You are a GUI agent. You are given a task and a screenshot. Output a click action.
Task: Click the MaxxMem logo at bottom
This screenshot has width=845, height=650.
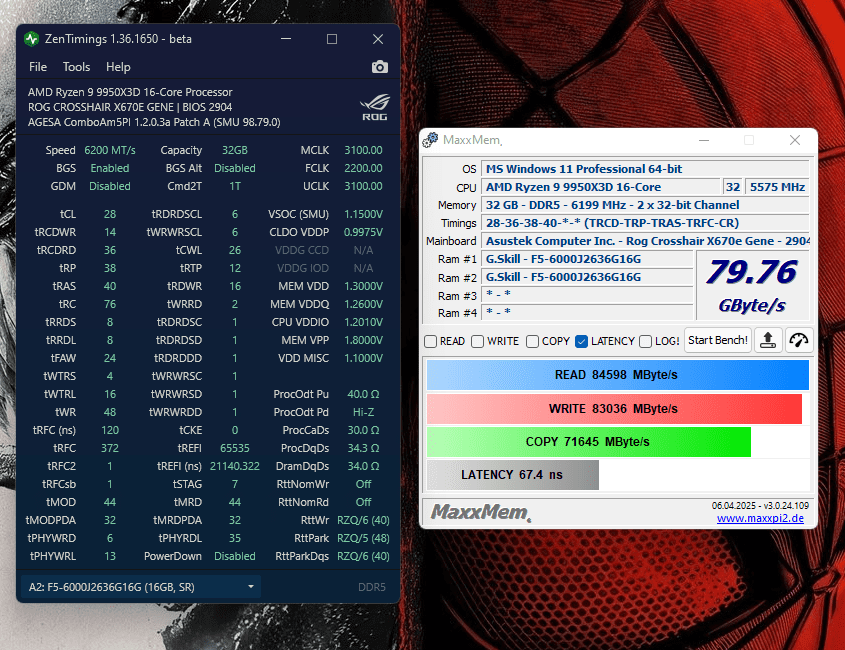click(480, 512)
